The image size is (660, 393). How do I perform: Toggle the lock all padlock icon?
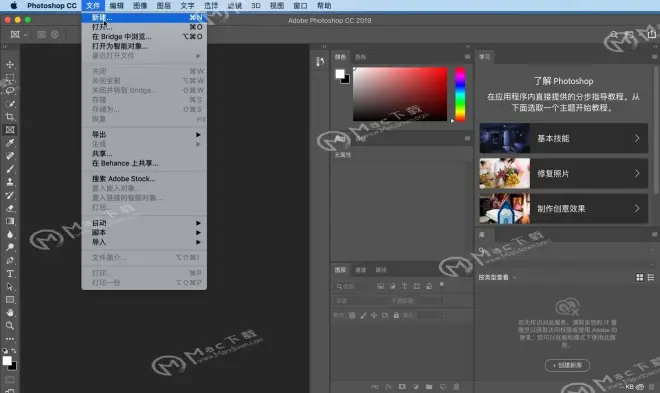(396, 315)
